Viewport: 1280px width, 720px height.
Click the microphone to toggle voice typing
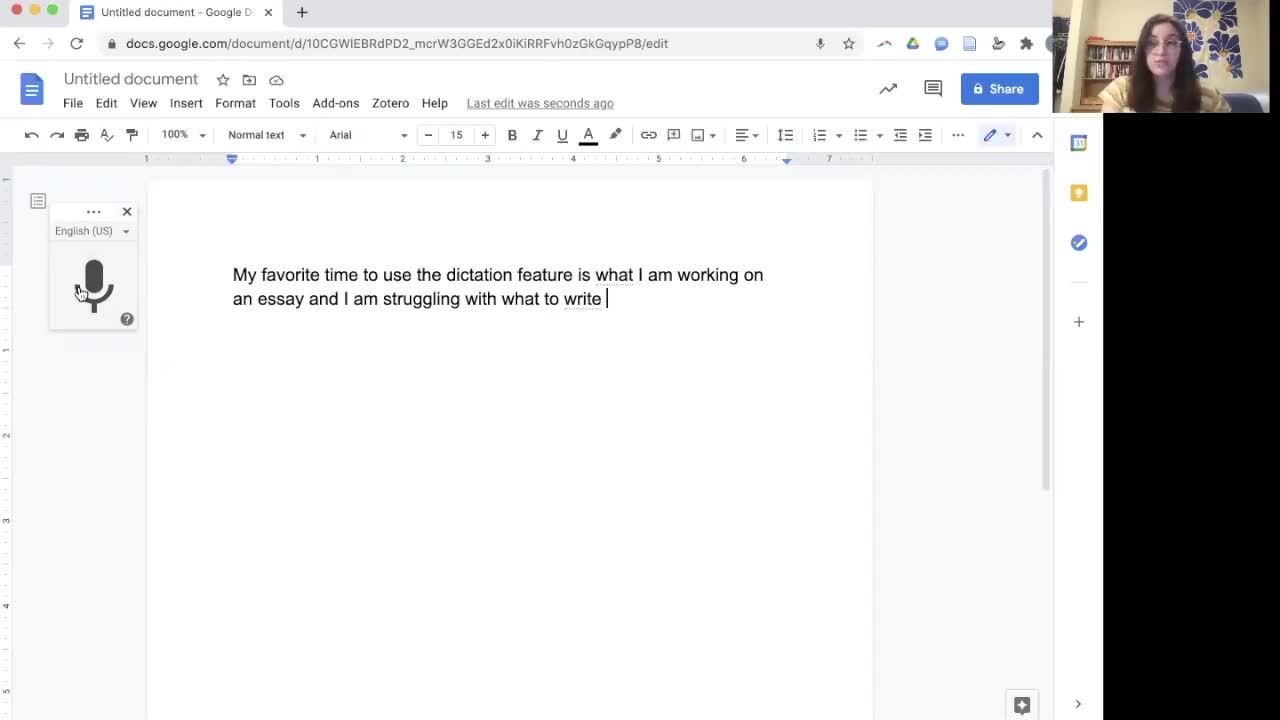tap(93, 284)
